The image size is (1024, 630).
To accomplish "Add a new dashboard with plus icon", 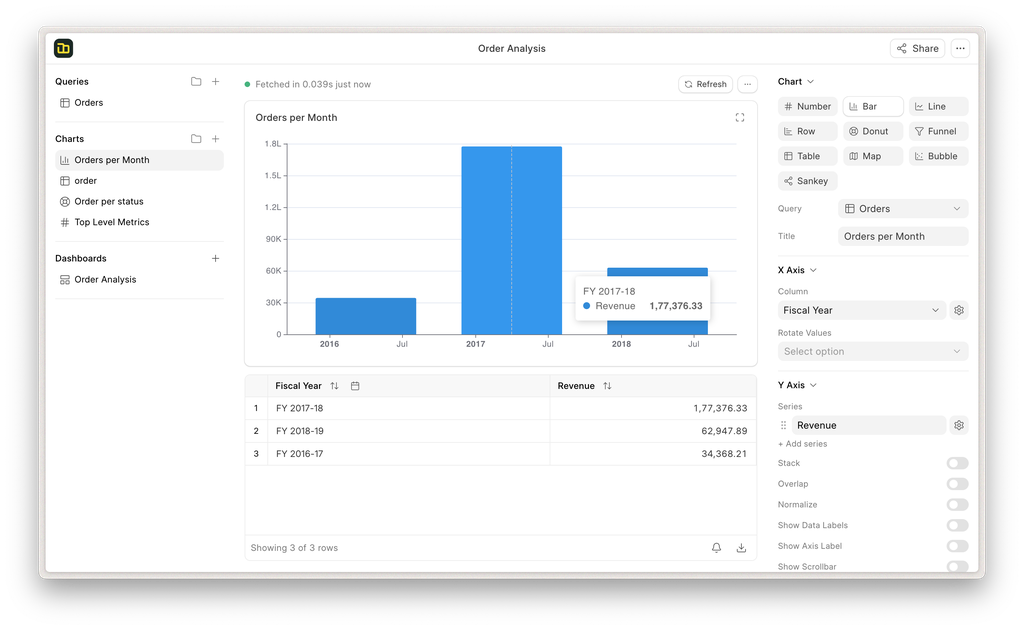I will (216, 258).
